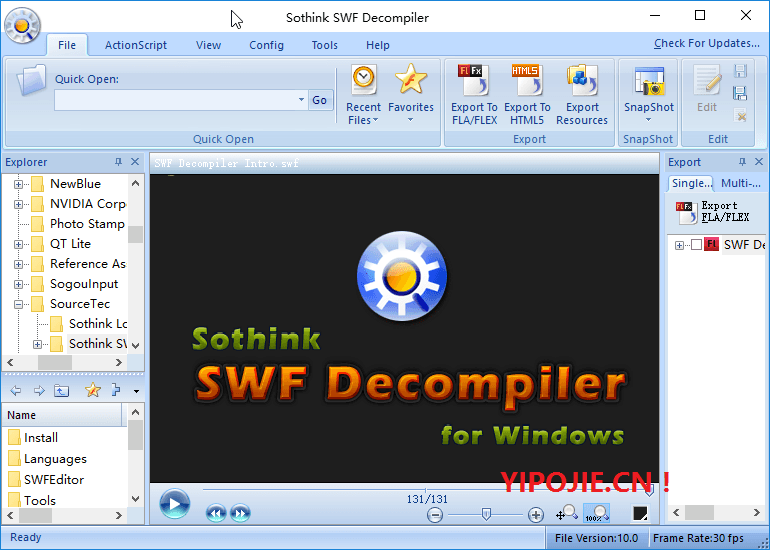Viewport: 770px width, 550px height.
Task: Open the Help ribbon tab
Action: click(x=378, y=45)
